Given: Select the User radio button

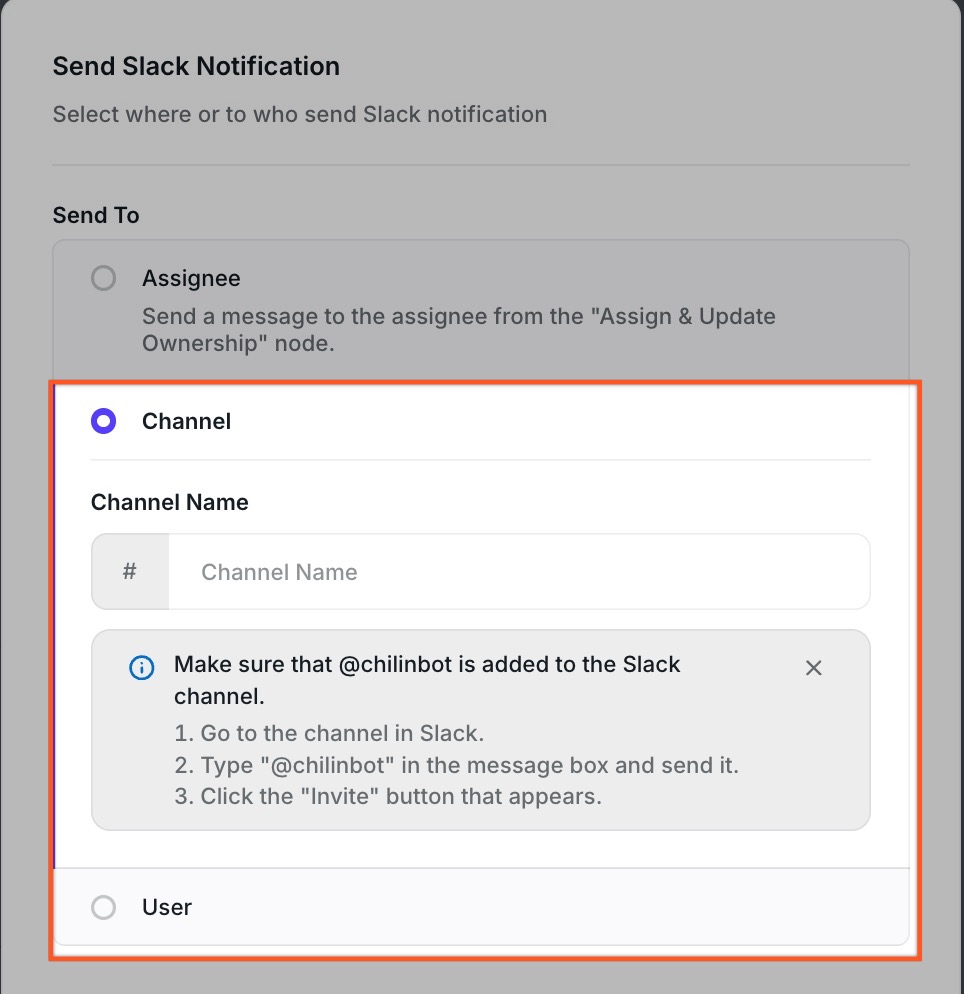Looking at the screenshot, I should coord(104,907).
